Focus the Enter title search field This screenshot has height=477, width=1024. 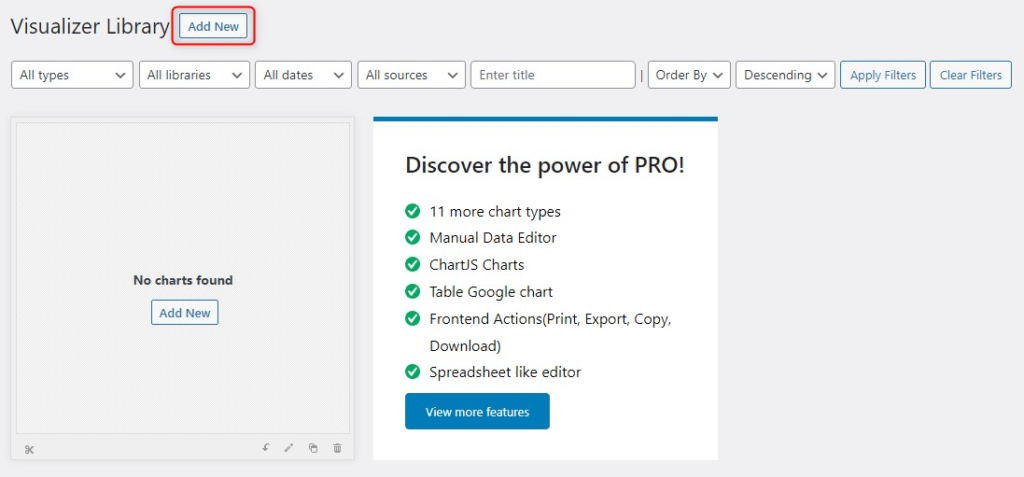tap(553, 75)
